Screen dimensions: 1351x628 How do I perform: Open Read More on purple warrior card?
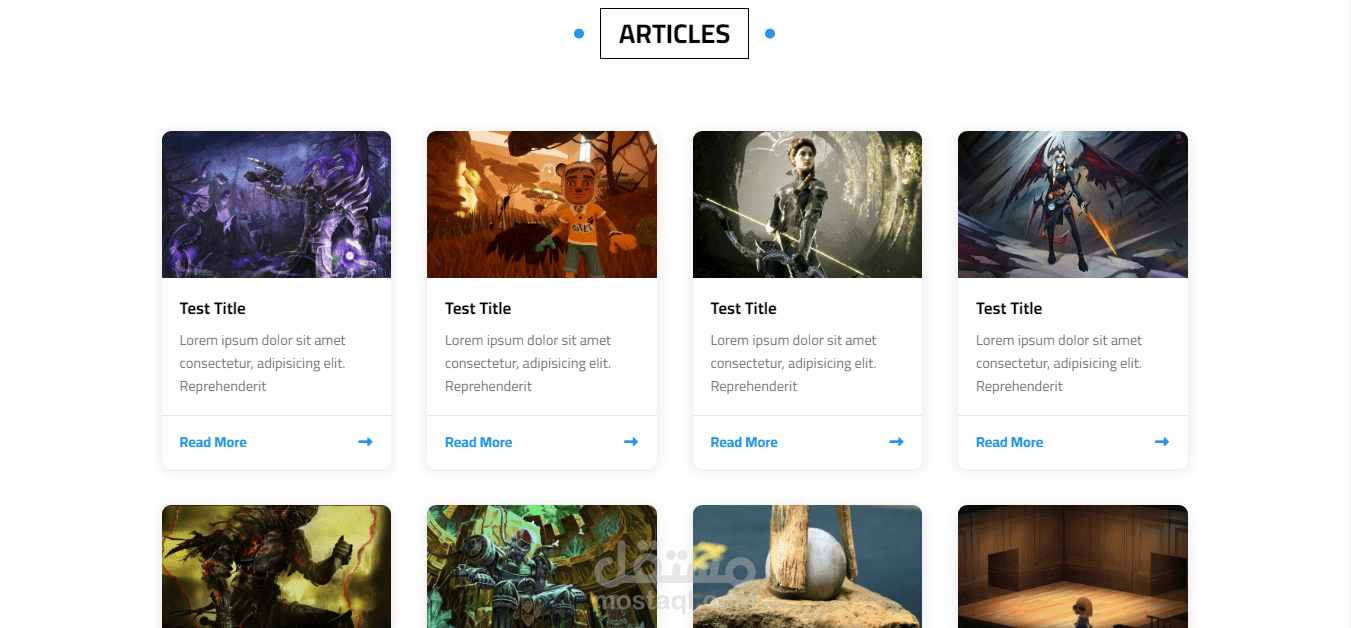213,442
